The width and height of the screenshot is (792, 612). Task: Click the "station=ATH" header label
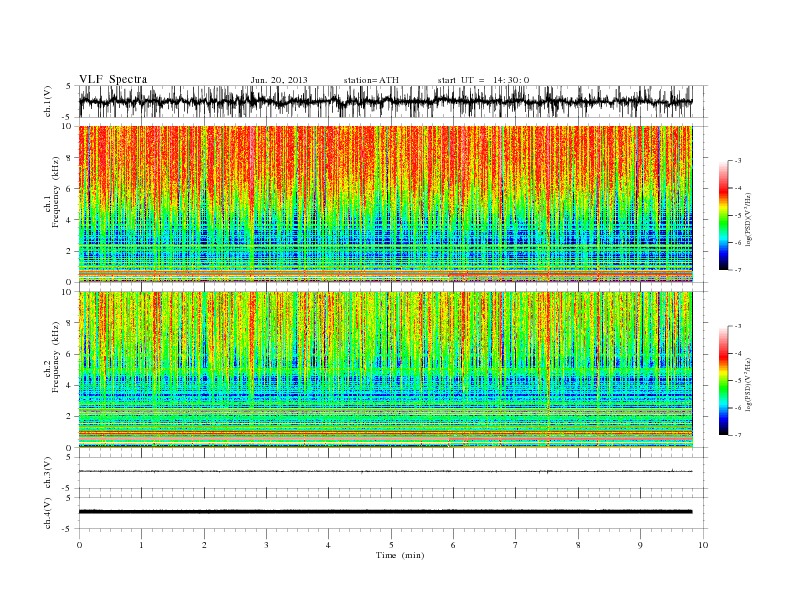coord(371,80)
